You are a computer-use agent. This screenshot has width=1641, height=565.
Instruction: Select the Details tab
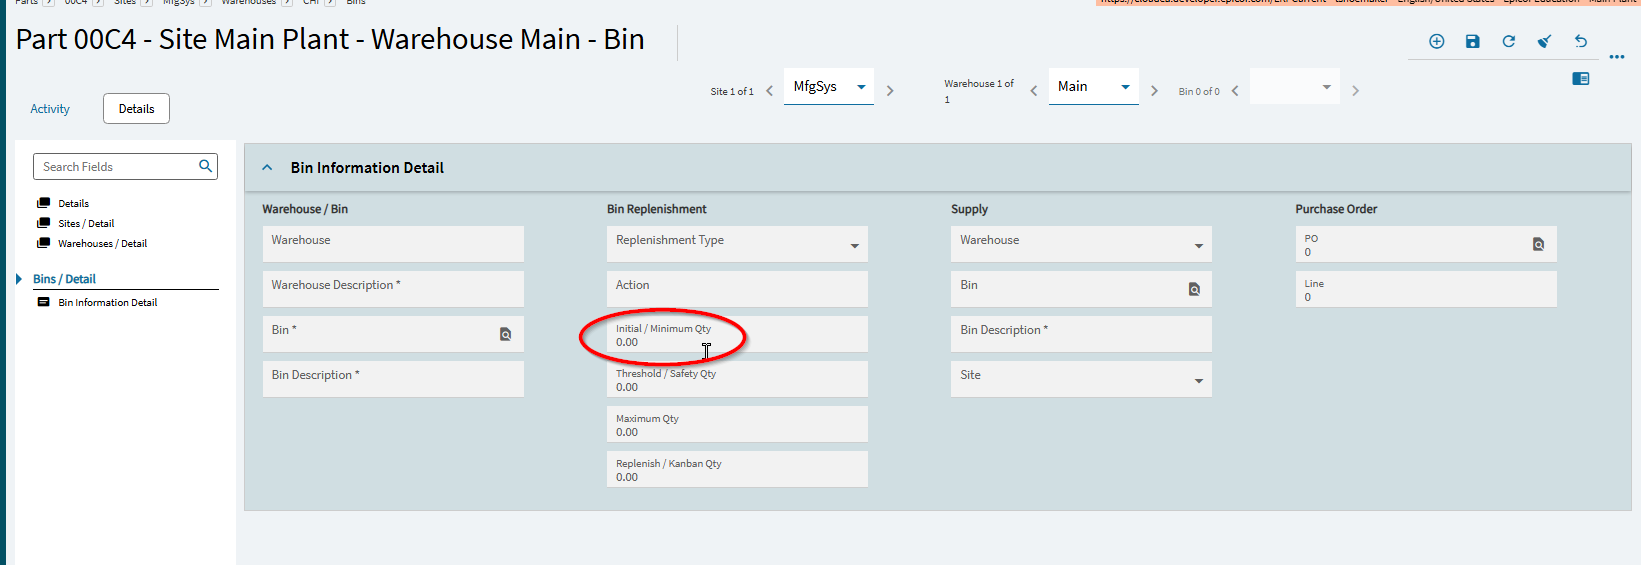pos(136,109)
